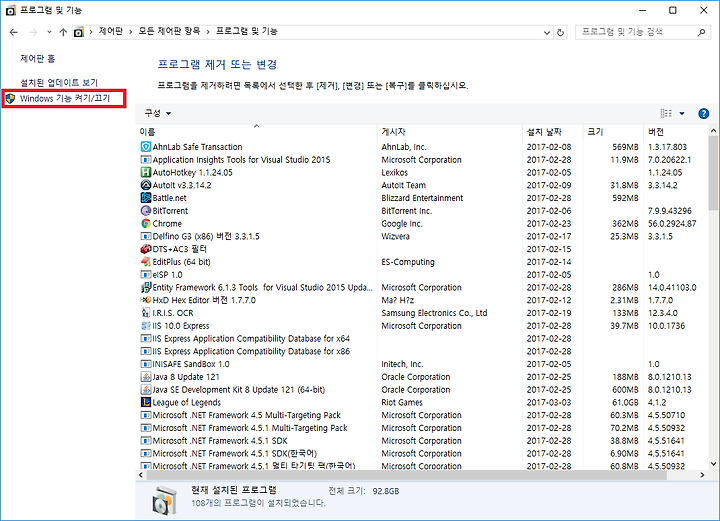This screenshot has width=720, height=521.
Task: Click the AhnLab Safe Transaction shield icon
Action: (x=146, y=147)
